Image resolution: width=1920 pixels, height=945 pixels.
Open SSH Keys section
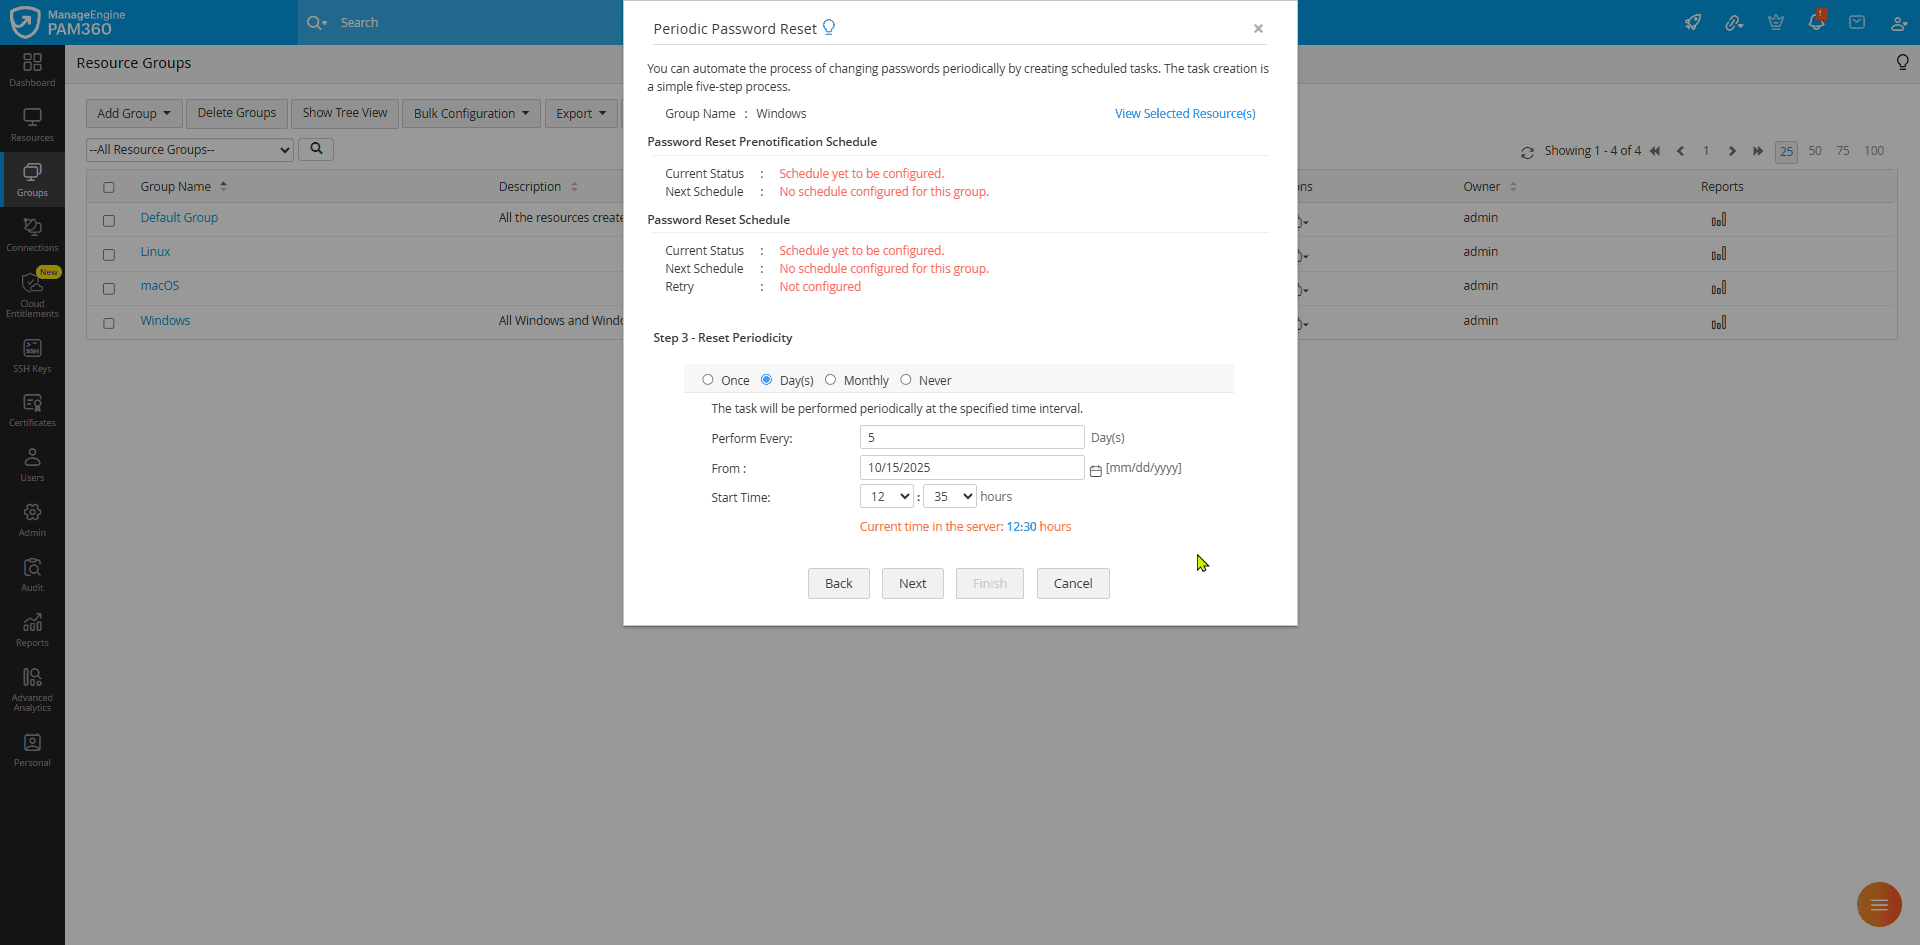(32, 355)
